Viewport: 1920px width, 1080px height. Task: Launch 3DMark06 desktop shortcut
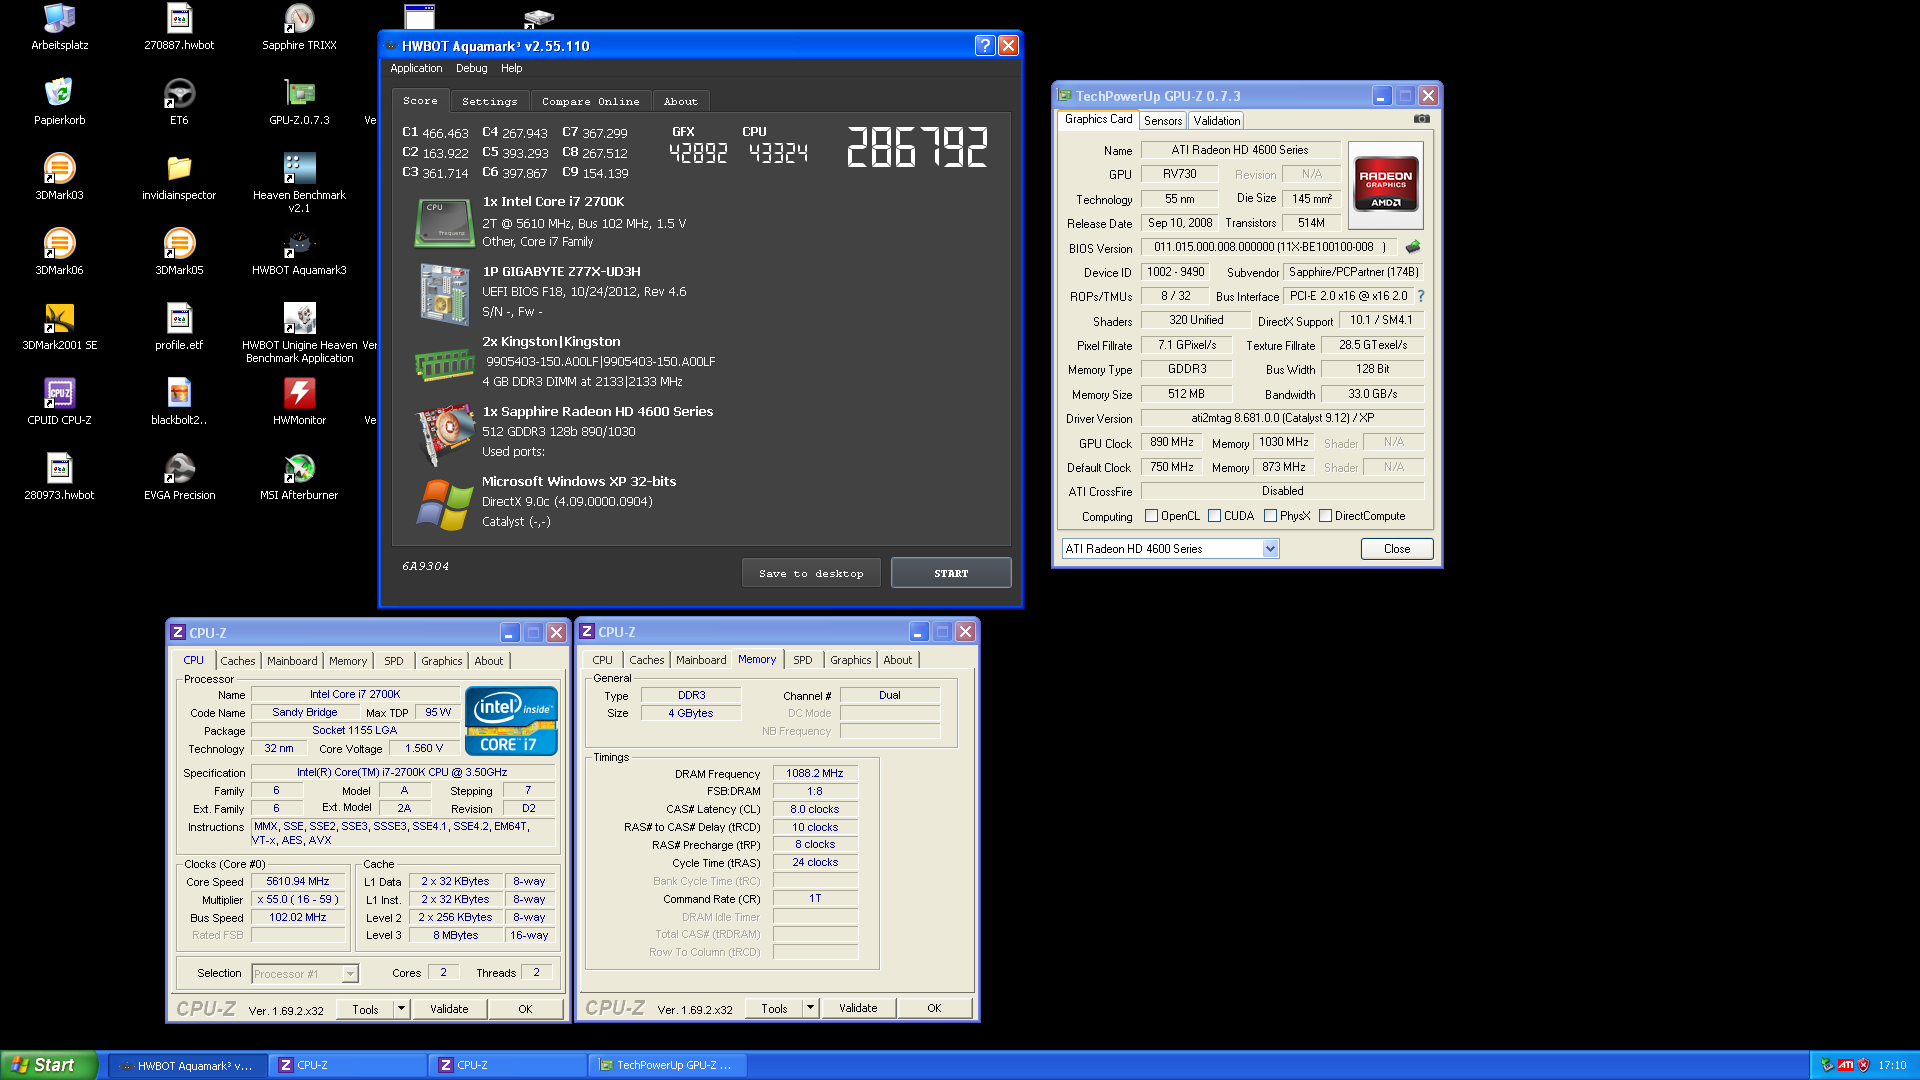point(60,251)
